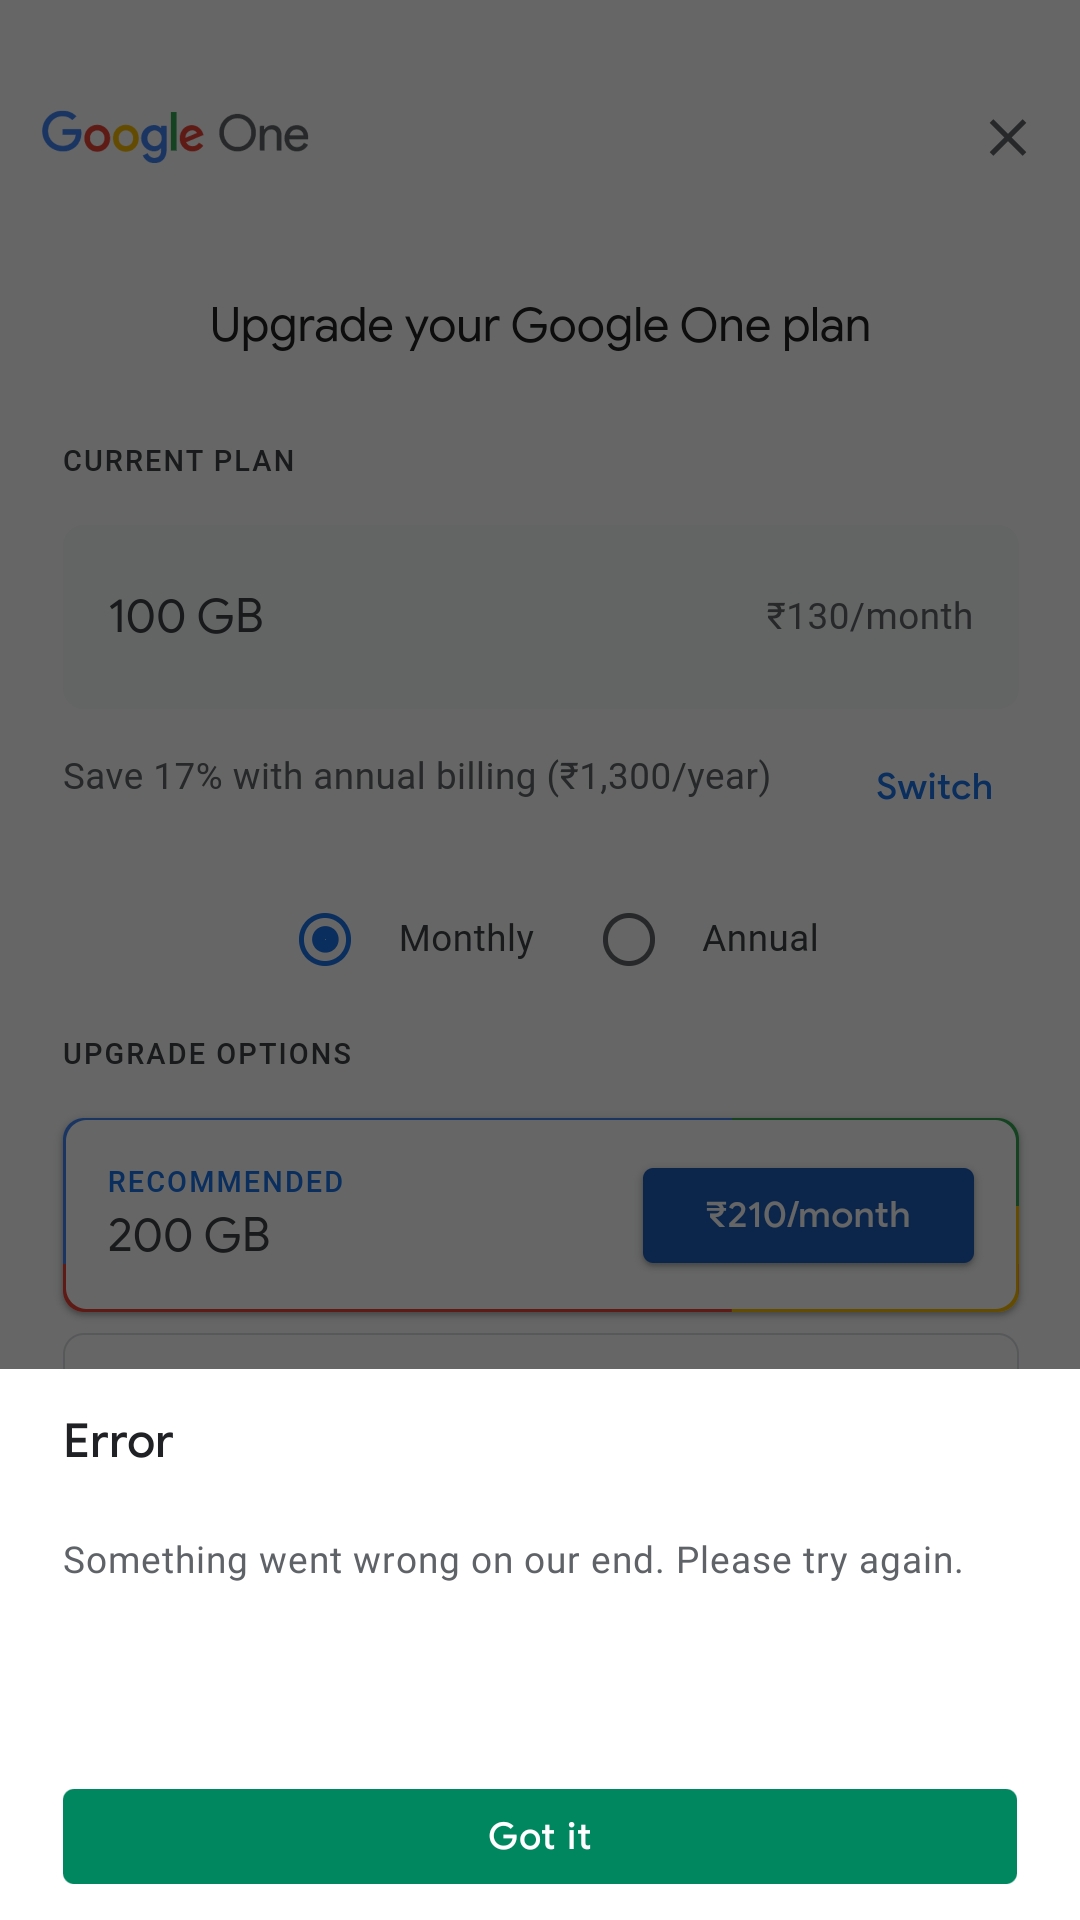Close the upgrade screen with X icon

point(1007,138)
